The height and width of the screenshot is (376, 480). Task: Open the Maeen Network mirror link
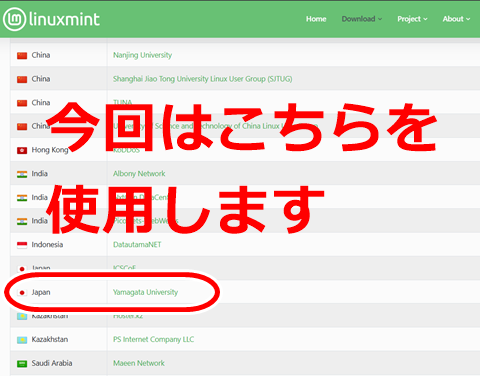click(139, 363)
